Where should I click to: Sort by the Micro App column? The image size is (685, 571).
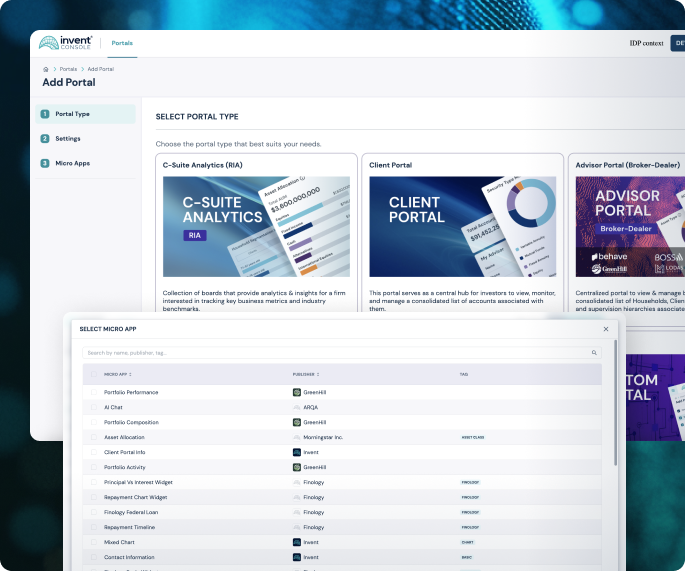click(x=118, y=374)
